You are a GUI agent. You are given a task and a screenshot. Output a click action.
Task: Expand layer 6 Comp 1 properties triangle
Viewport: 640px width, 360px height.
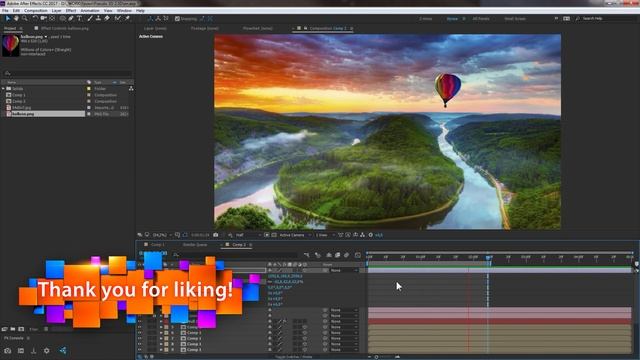[161, 333]
